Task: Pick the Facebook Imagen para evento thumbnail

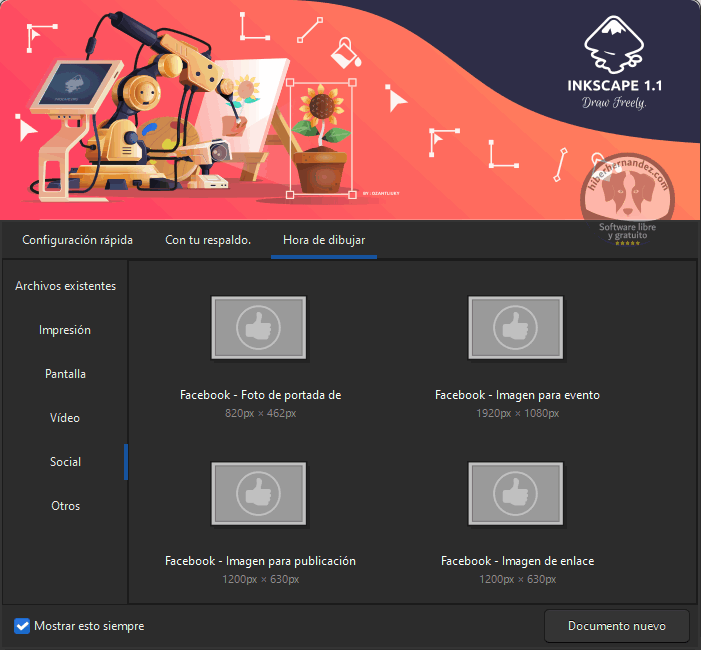Action: (x=516, y=328)
